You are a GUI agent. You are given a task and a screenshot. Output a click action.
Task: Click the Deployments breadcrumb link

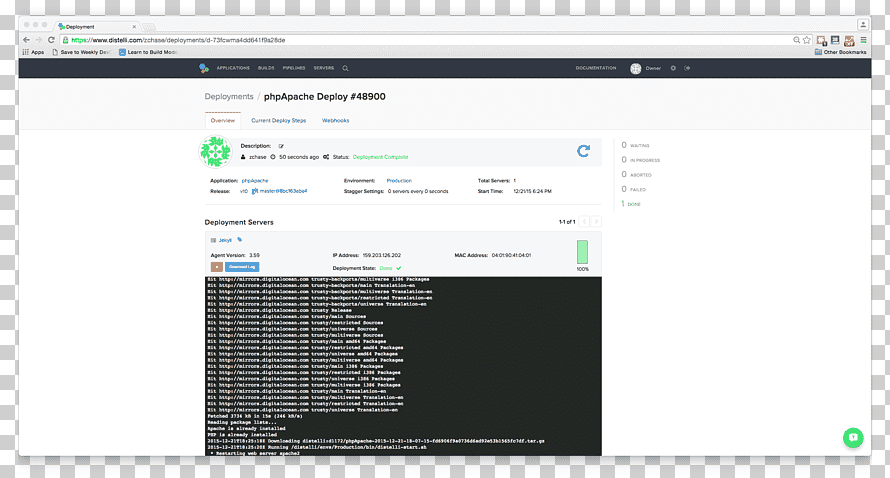(229, 97)
